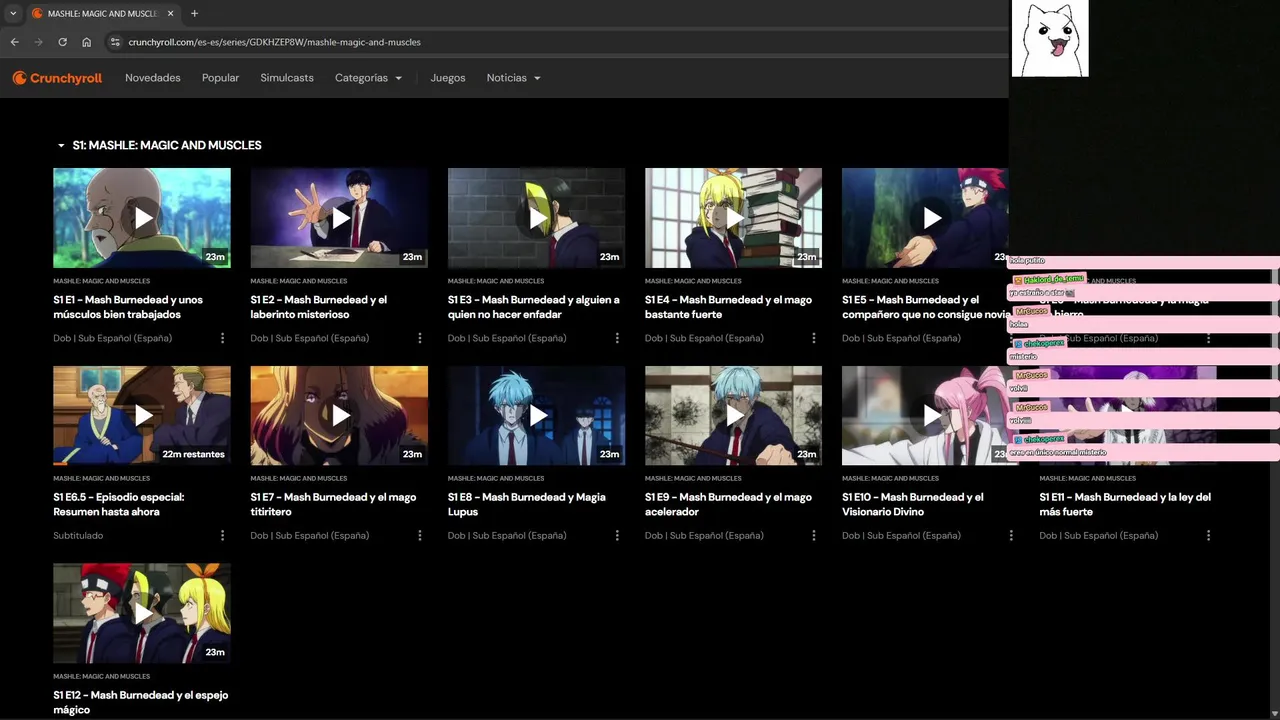Play episode S1 E1 thumbnail
The height and width of the screenshot is (720, 1280).
click(142, 218)
